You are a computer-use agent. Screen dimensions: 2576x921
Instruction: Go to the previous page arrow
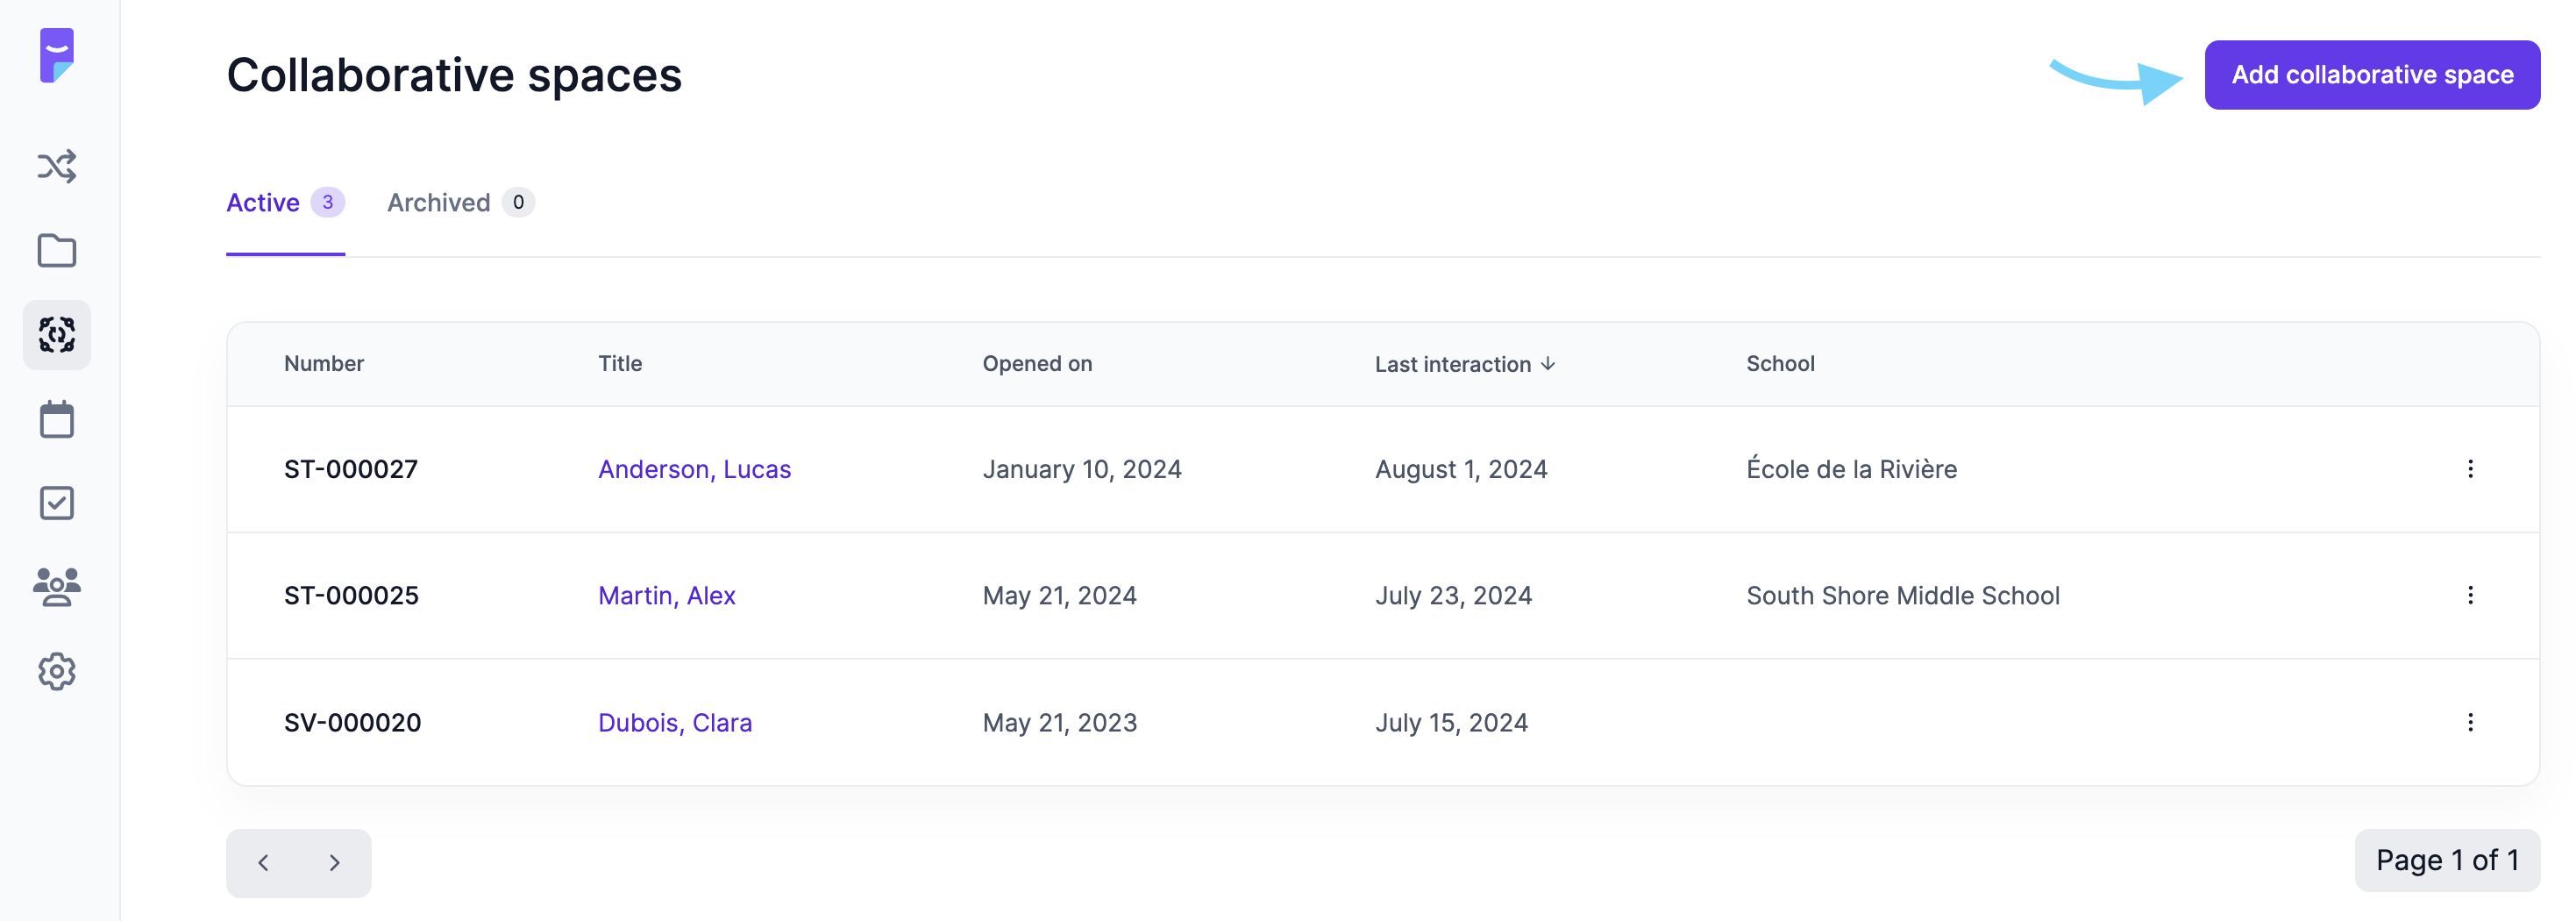(x=263, y=863)
